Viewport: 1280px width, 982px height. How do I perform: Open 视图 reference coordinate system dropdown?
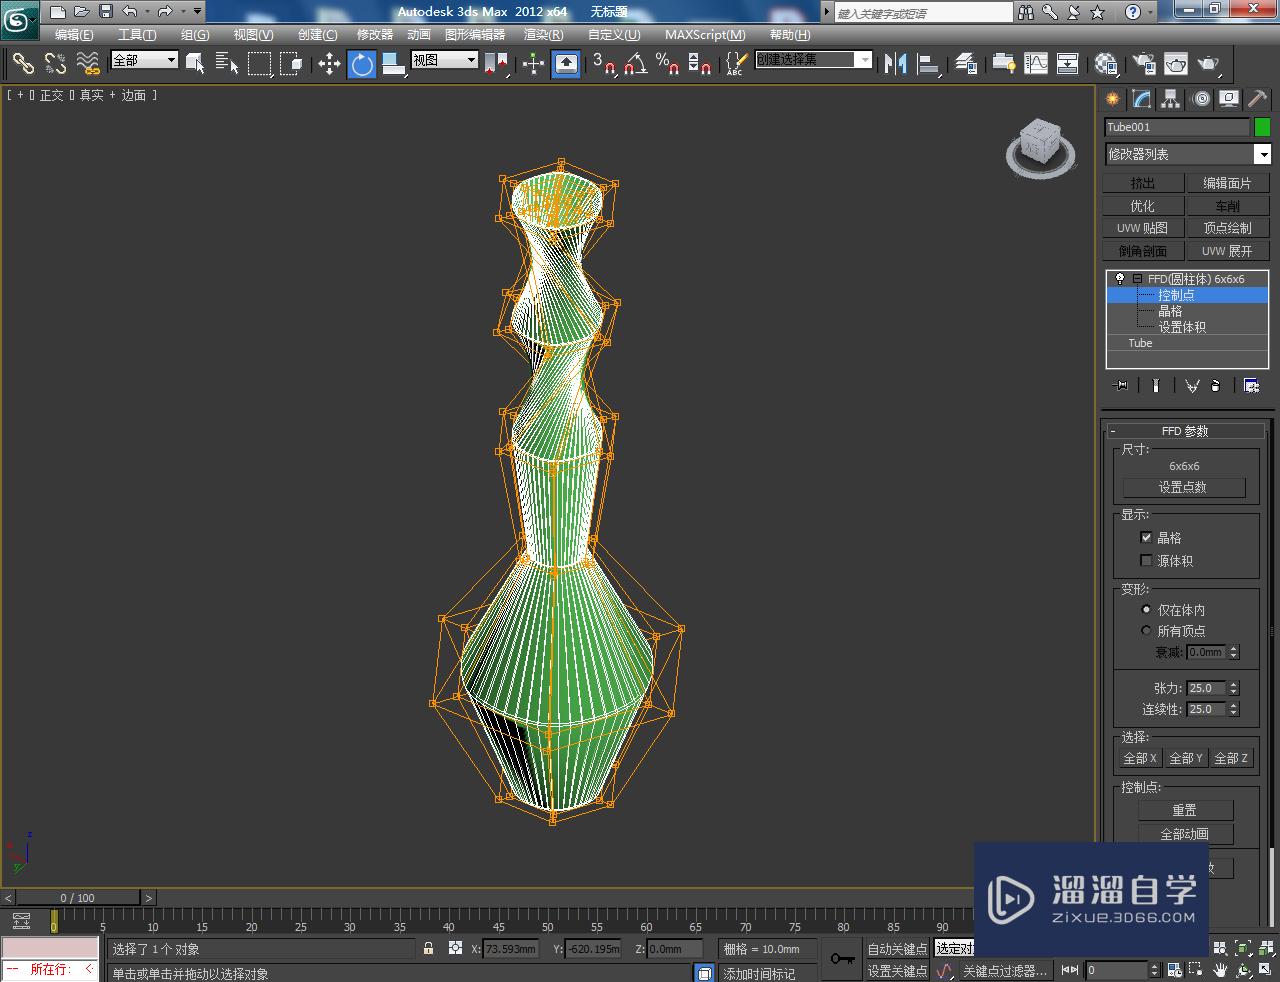(x=445, y=60)
